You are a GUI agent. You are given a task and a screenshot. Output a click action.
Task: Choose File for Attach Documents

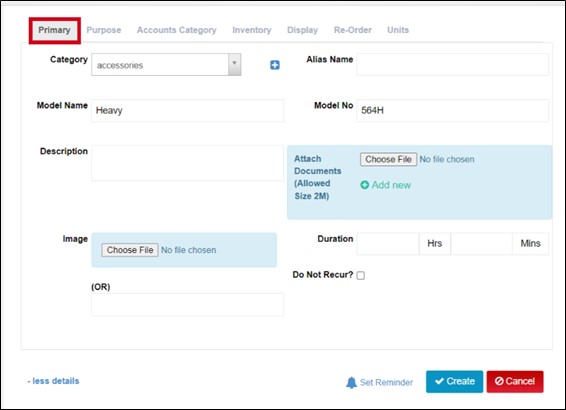[388, 159]
